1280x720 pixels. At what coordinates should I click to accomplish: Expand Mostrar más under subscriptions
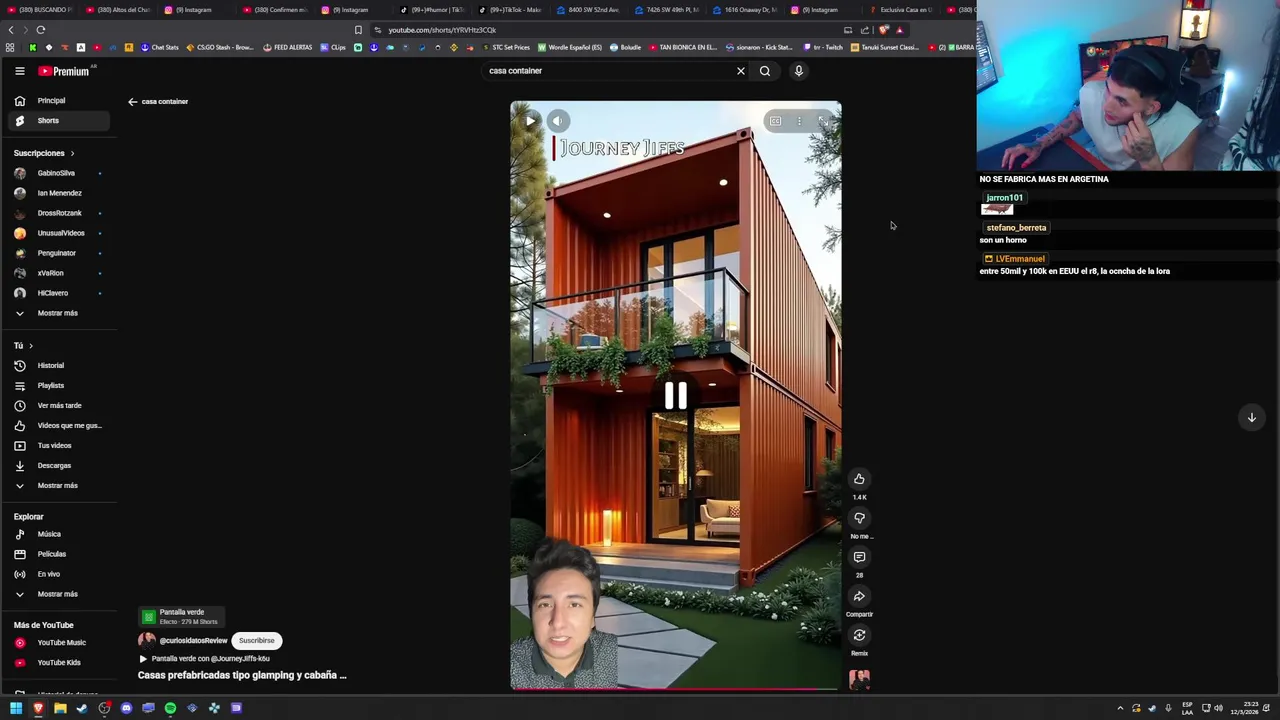(x=58, y=313)
